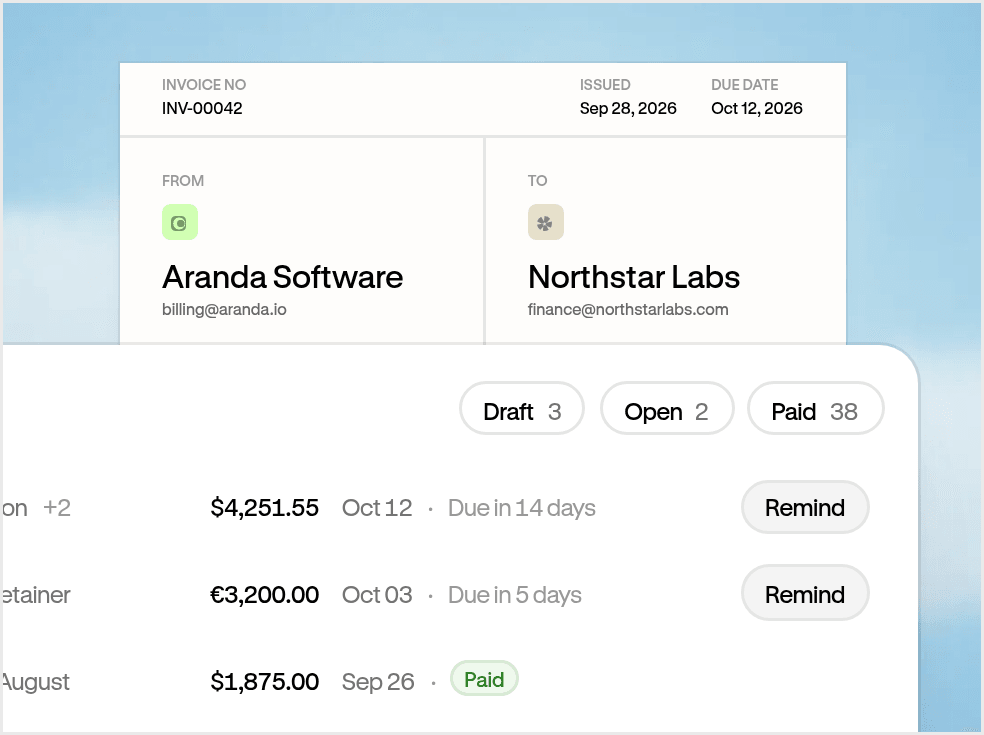Click the Sep 26 date in list
The image size is (984, 735).
378,682
